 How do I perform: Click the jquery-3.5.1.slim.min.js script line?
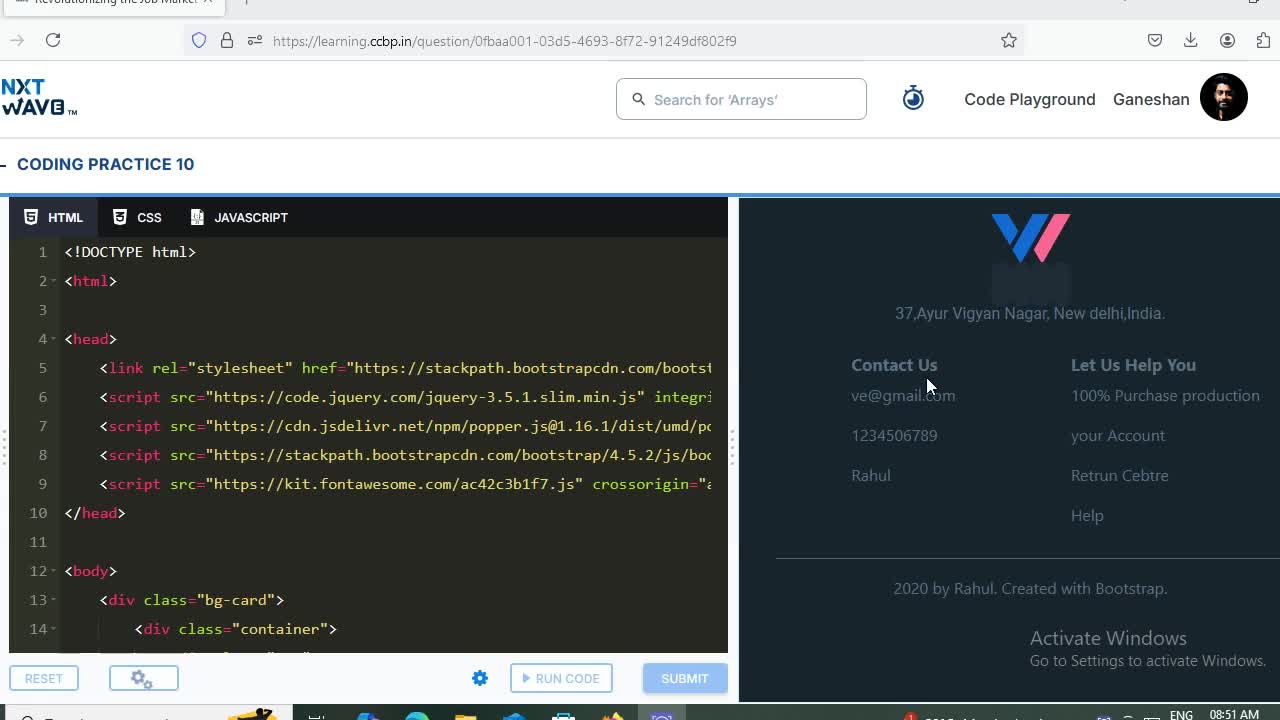pyautogui.click(x=405, y=397)
